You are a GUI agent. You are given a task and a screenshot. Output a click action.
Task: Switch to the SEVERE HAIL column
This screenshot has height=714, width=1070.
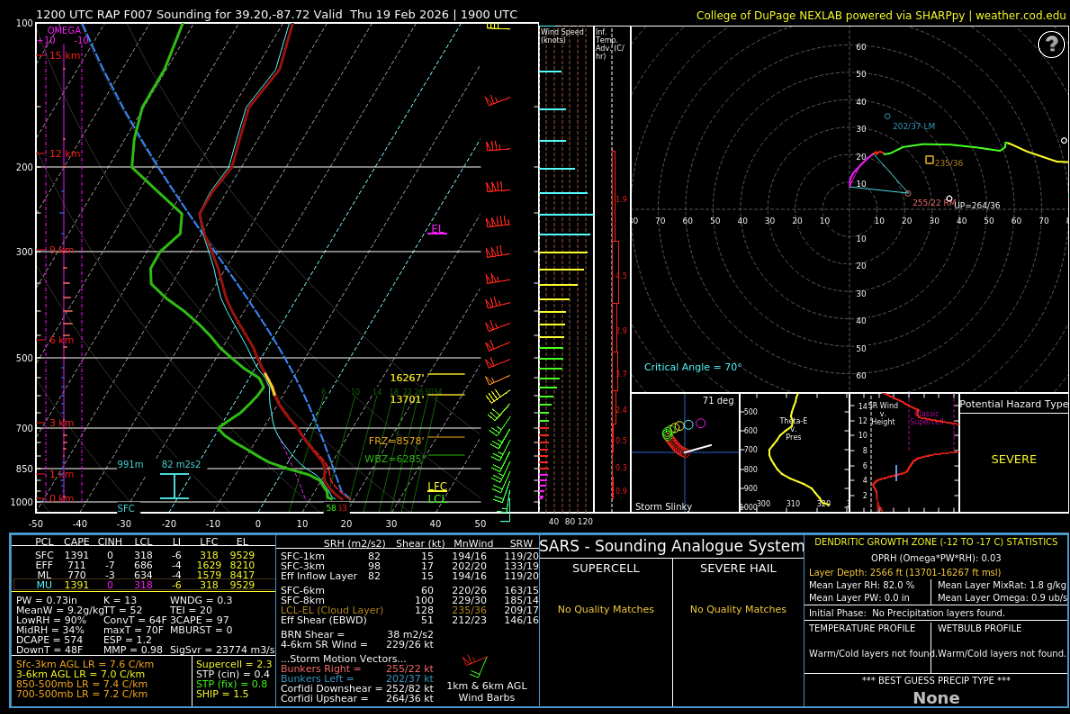[x=737, y=567]
